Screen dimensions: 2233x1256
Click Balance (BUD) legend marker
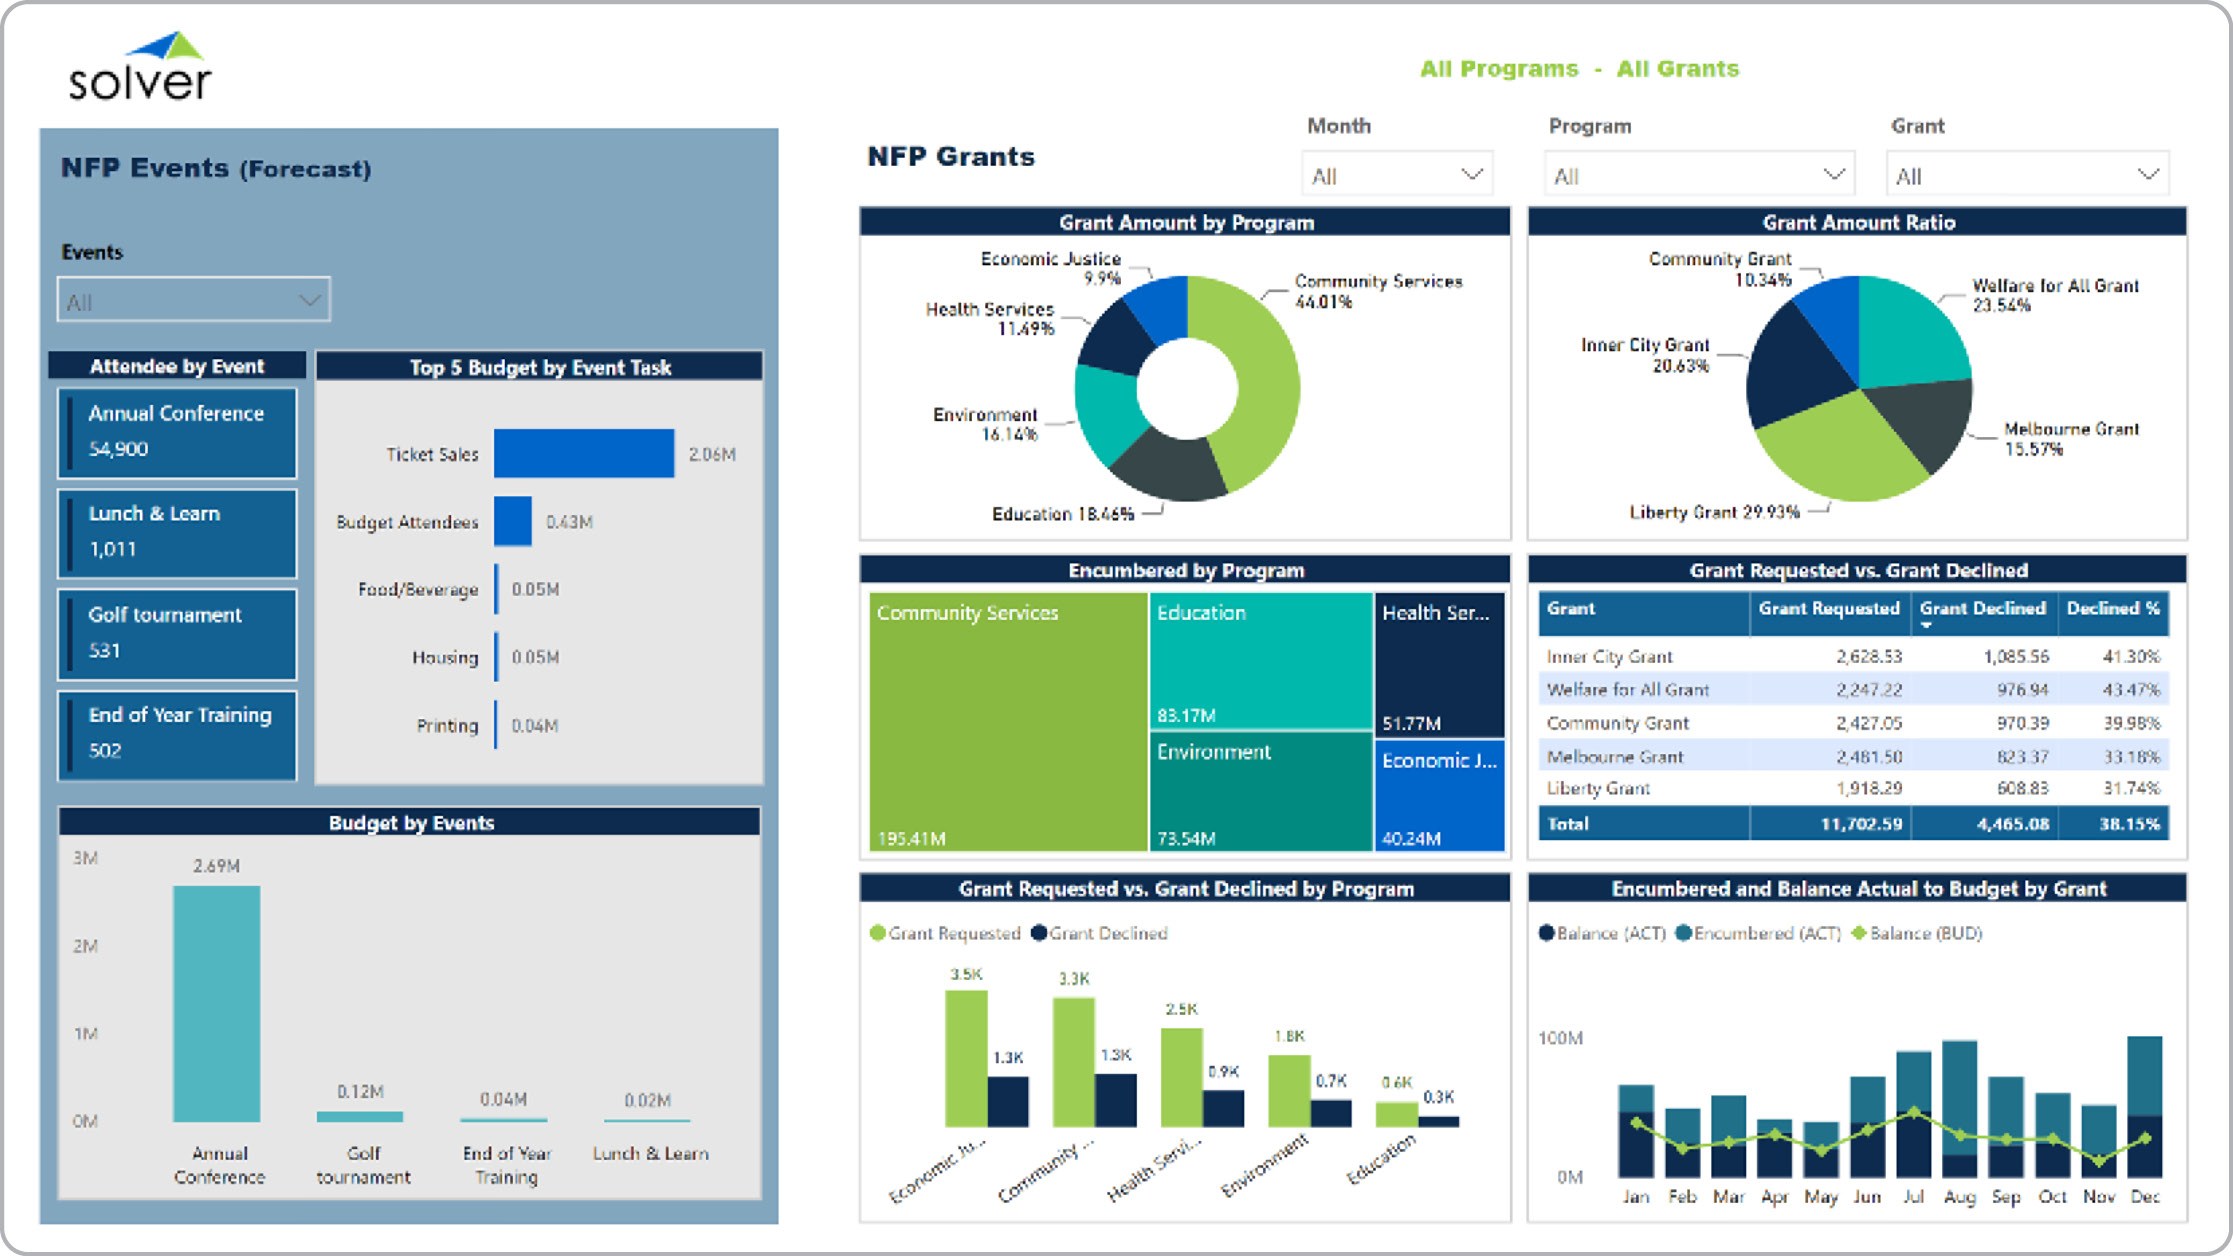pos(1859,933)
